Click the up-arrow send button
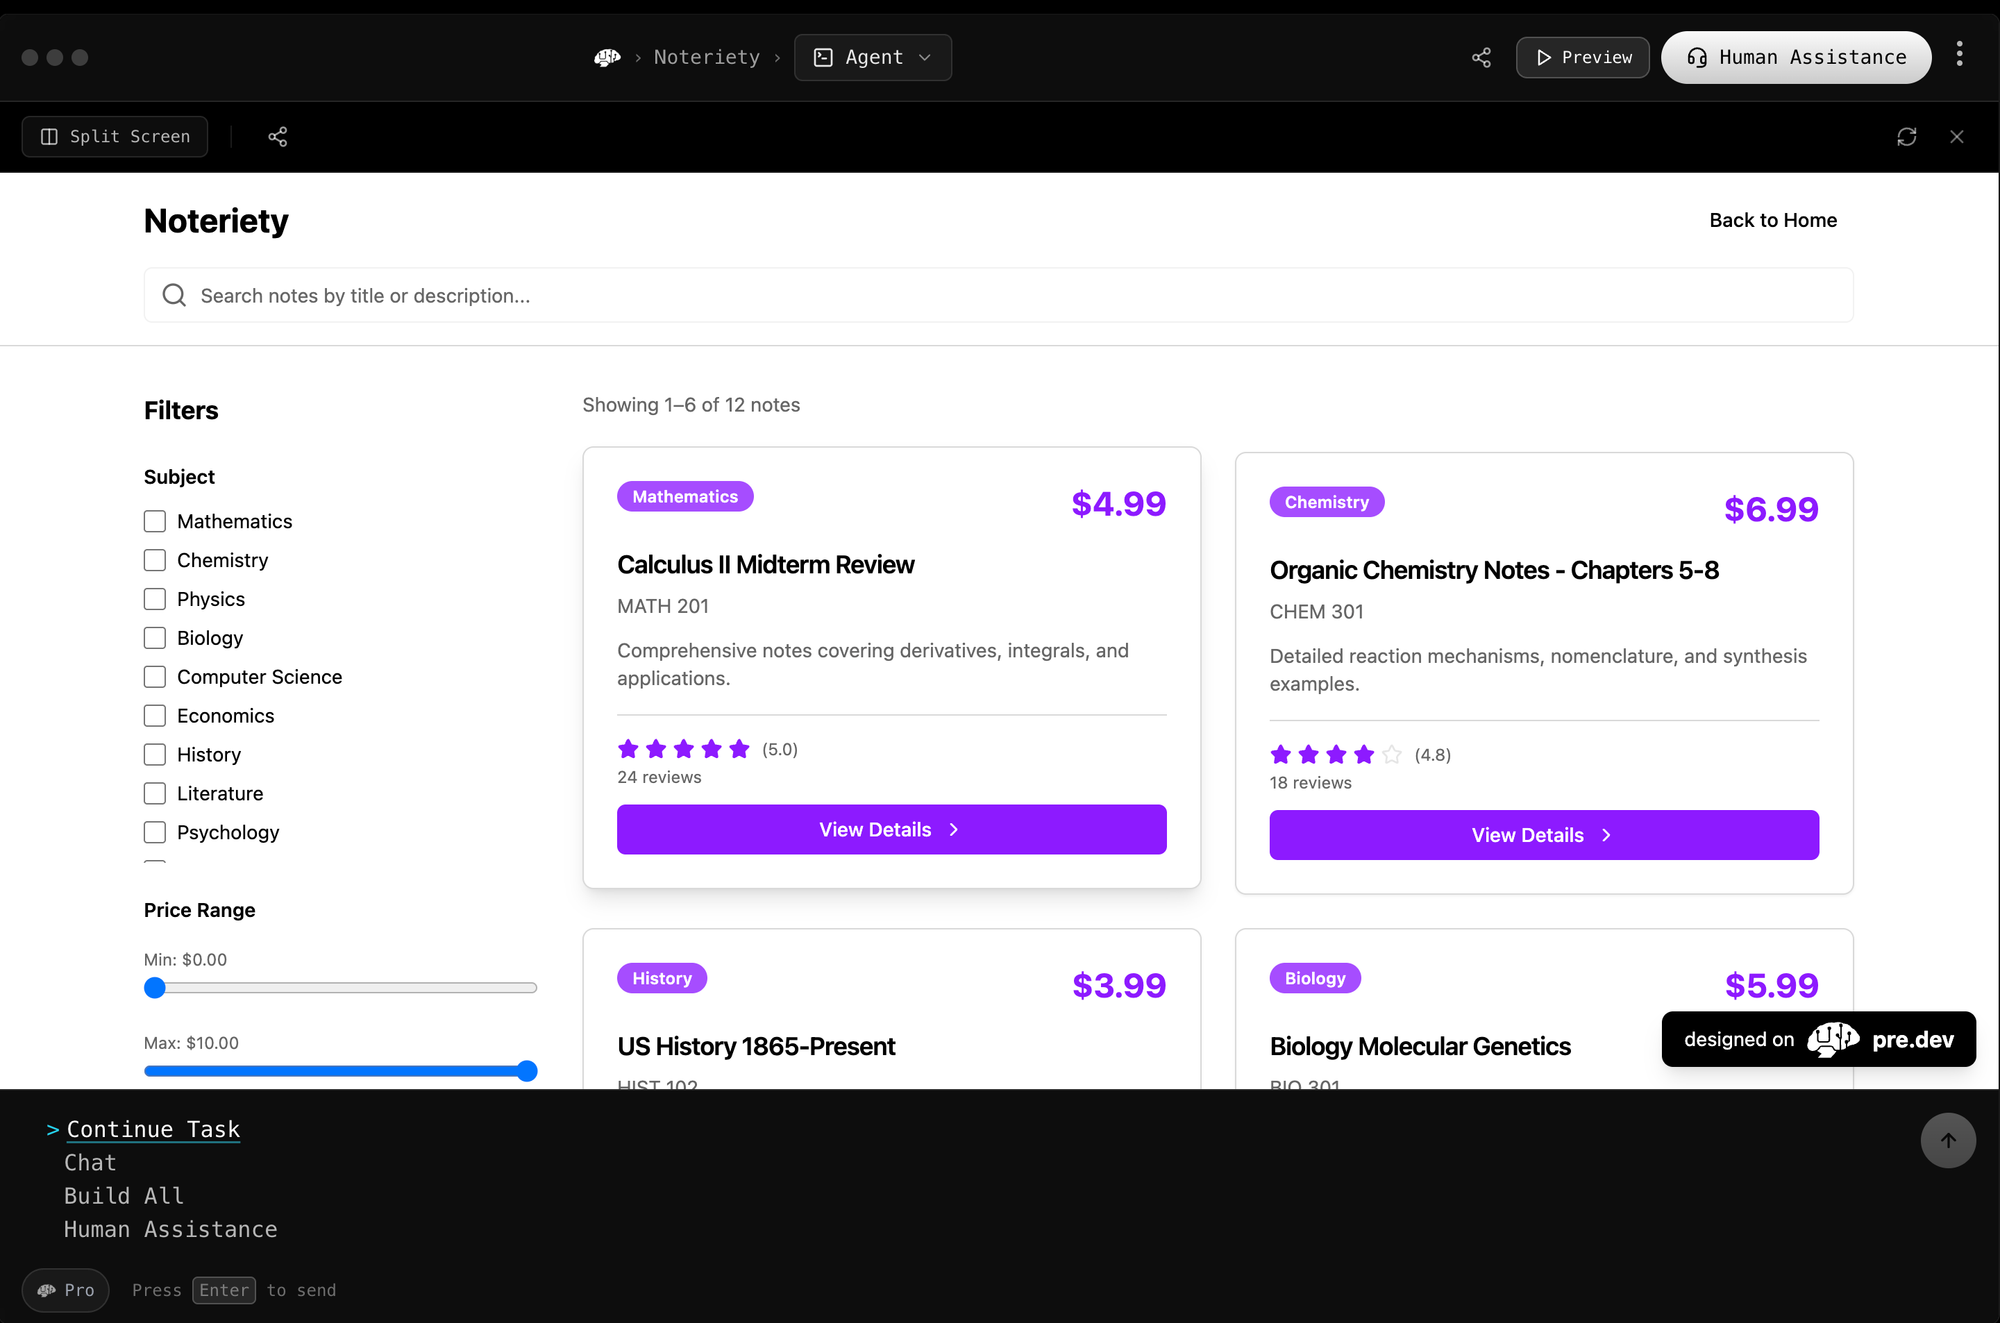Viewport: 2000px width, 1323px height. click(x=1947, y=1140)
